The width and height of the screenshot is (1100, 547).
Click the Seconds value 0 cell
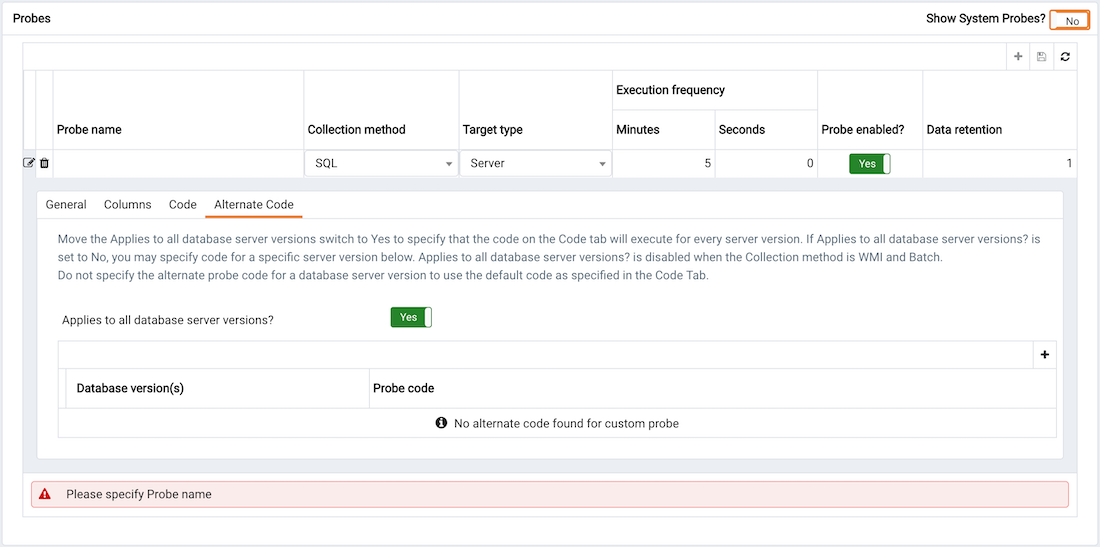pos(766,163)
